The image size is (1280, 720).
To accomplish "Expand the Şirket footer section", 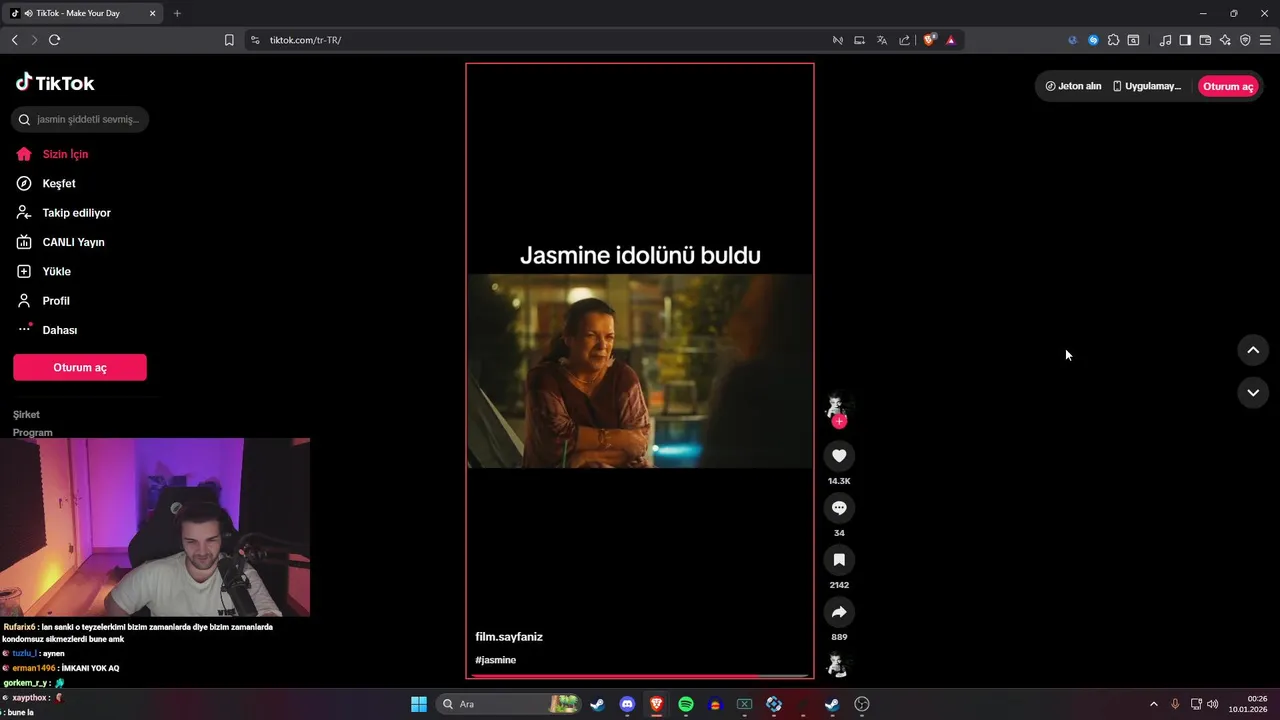I will point(27,414).
